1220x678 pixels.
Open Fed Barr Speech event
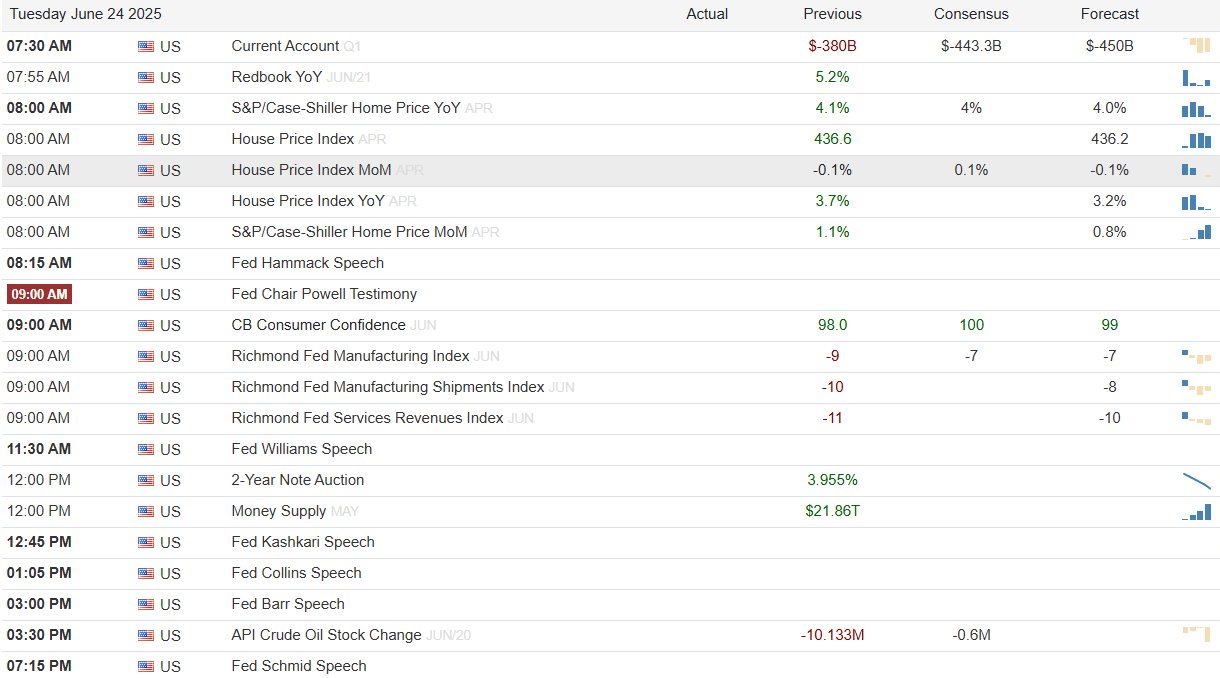tap(288, 604)
